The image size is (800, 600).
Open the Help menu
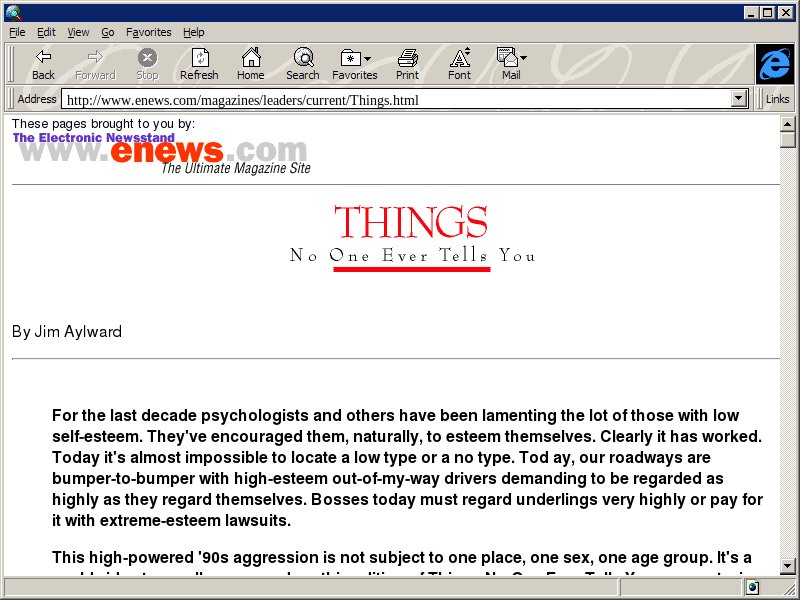pyautogui.click(x=193, y=32)
